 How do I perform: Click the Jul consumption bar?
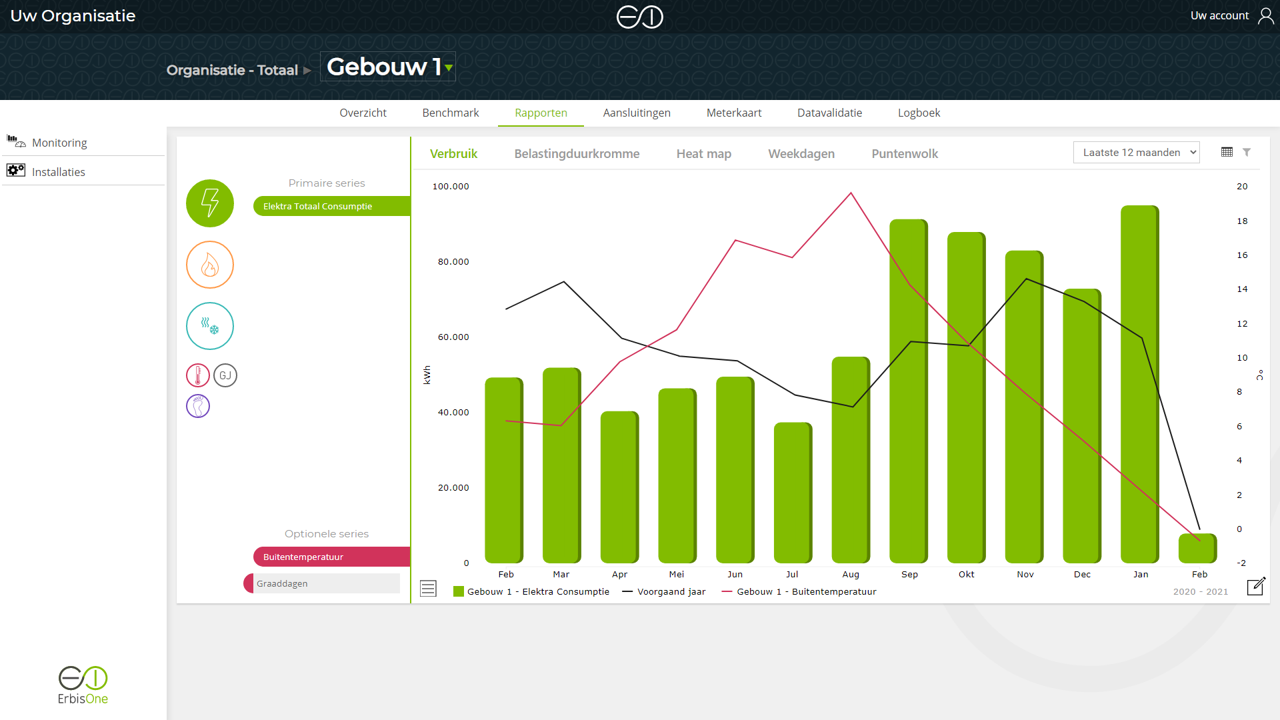click(793, 493)
